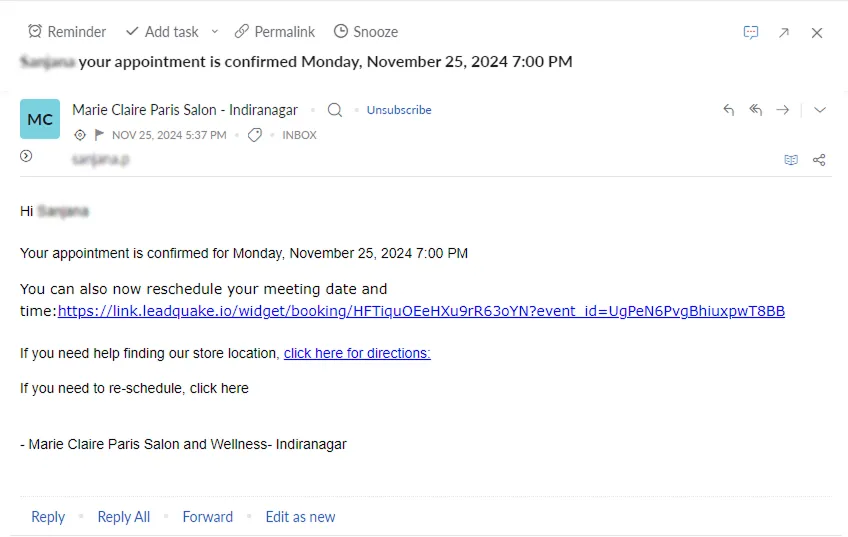Open 'click here for directions' link

357,353
